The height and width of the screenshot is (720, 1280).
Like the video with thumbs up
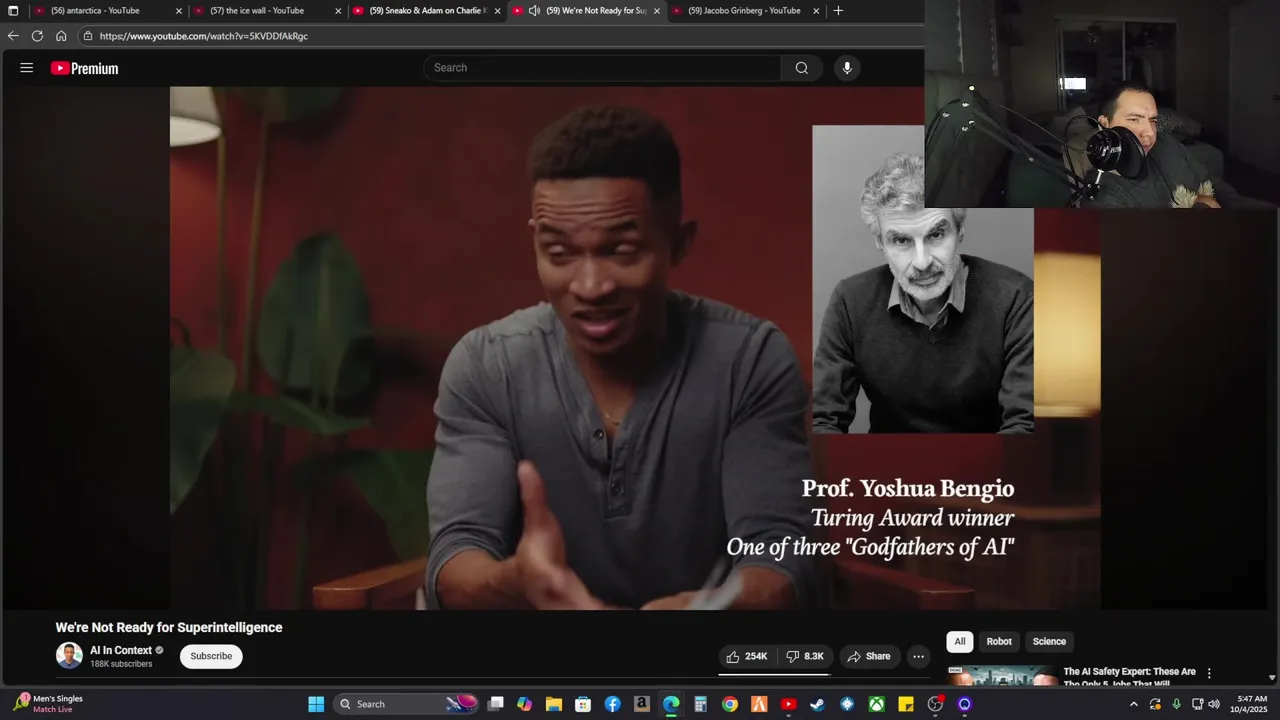click(747, 656)
